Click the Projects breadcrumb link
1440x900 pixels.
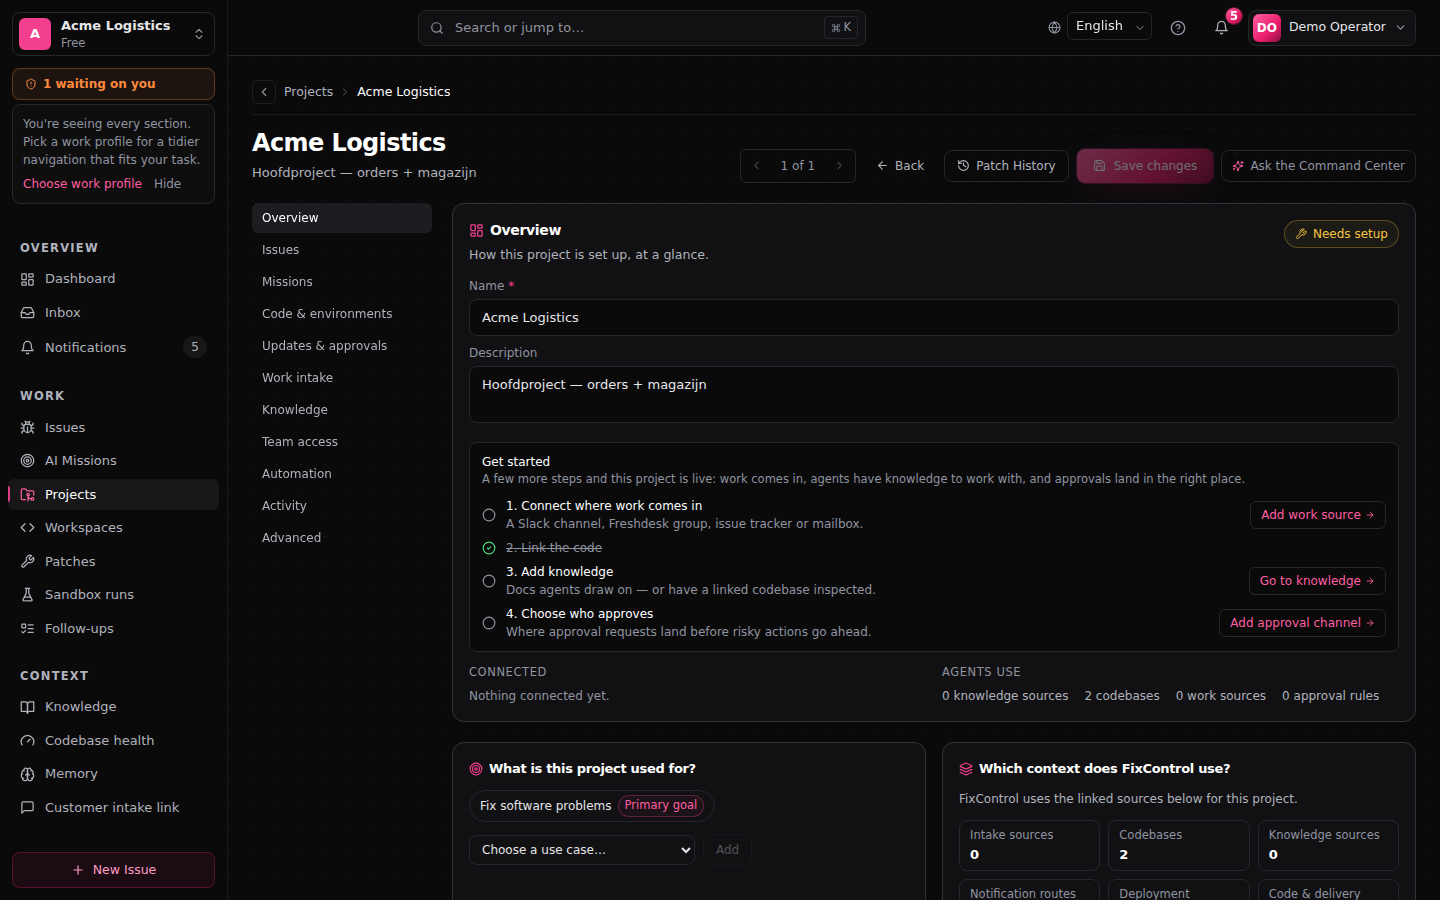coord(308,92)
